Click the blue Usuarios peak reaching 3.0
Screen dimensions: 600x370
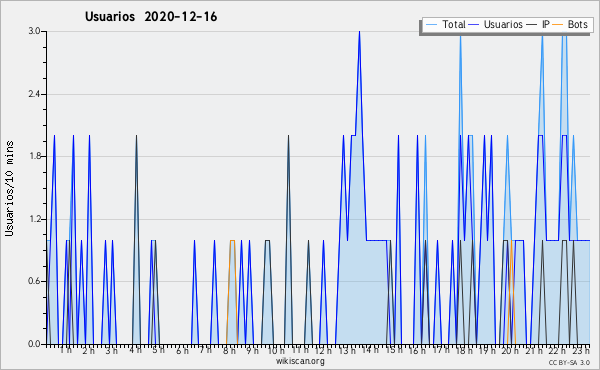pos(359,32)
